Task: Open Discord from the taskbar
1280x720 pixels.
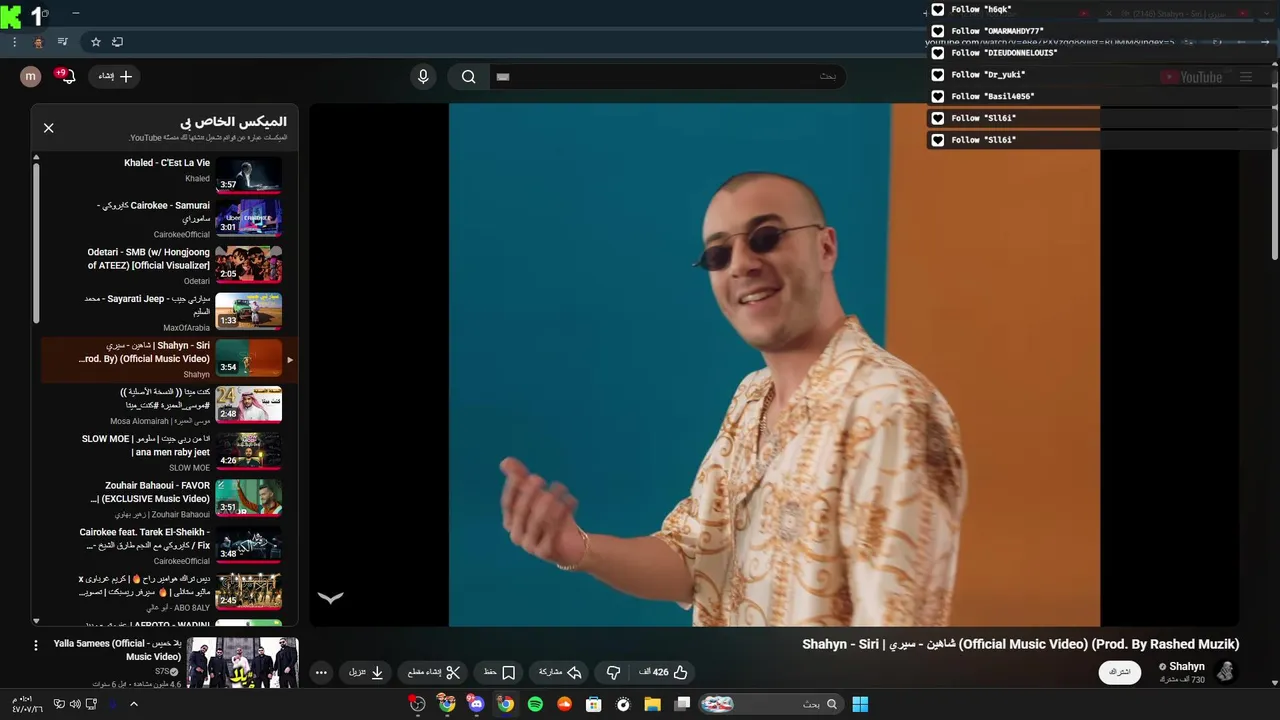Action: pyautogui.click(x=476, y=704)
